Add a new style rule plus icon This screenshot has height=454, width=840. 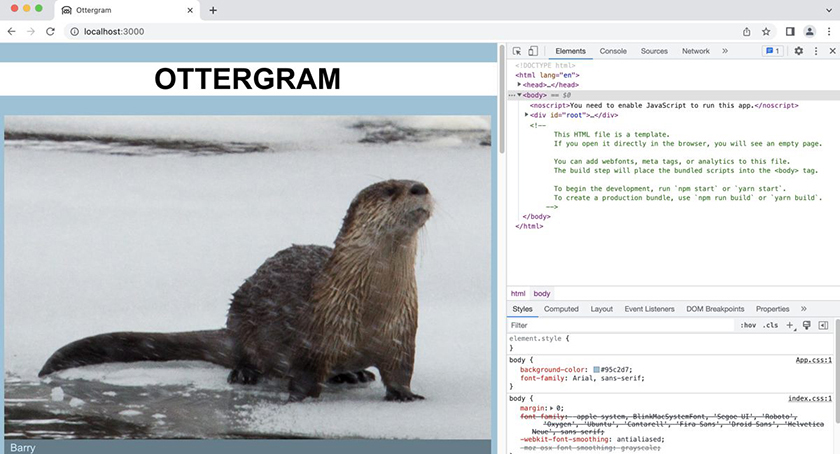click(790, 325)
